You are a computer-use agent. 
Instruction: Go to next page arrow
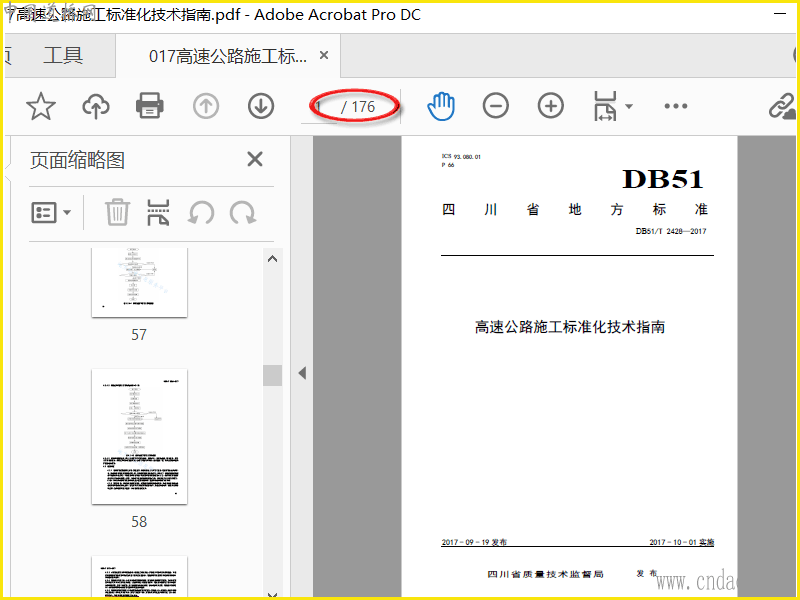pyautogui.click(x=261, y=106)
